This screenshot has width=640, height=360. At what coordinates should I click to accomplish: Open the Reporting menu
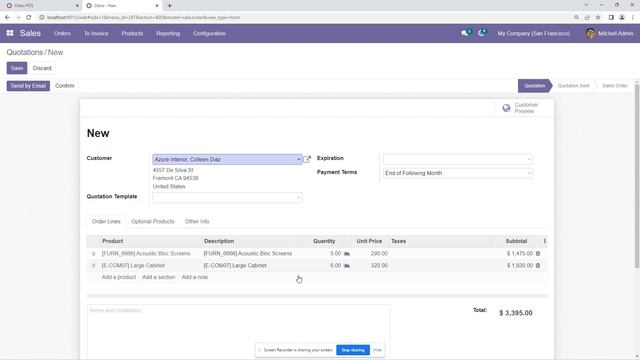click(x=168, y=33)
